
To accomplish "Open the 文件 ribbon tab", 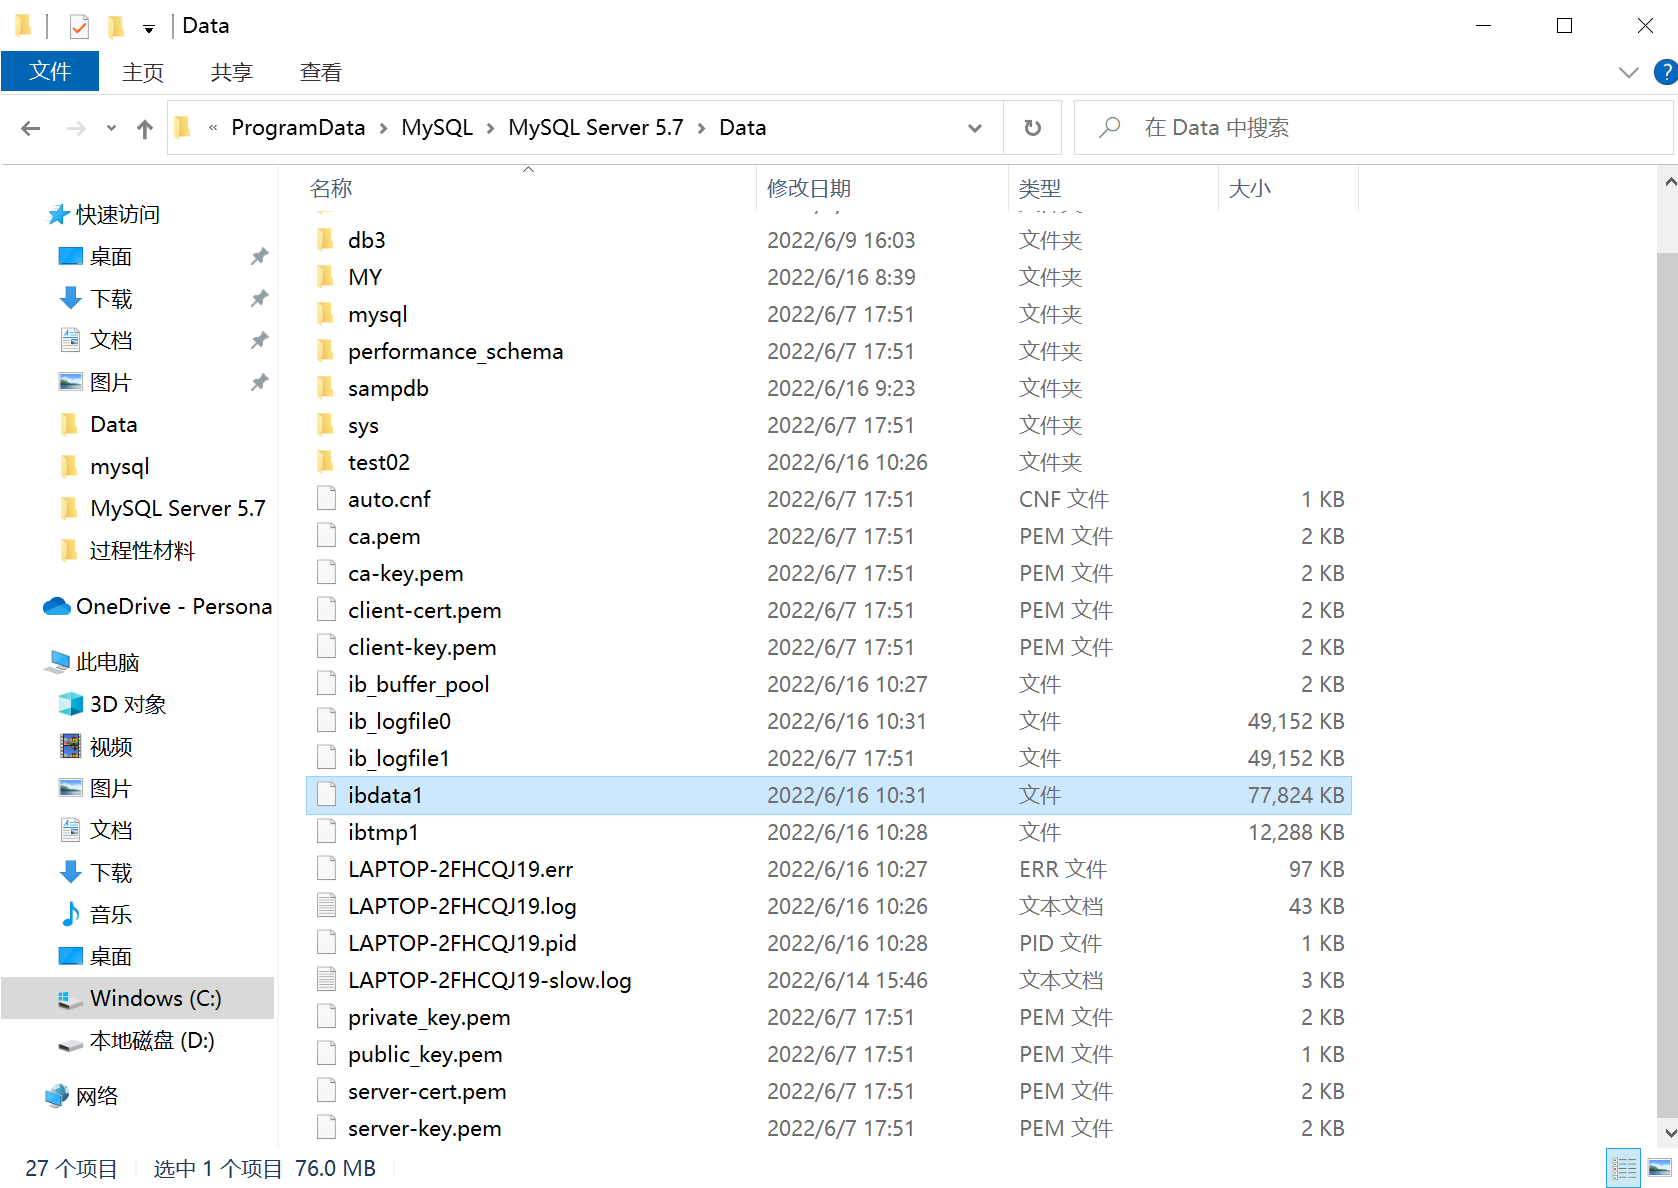I will [x=50, y=72].
